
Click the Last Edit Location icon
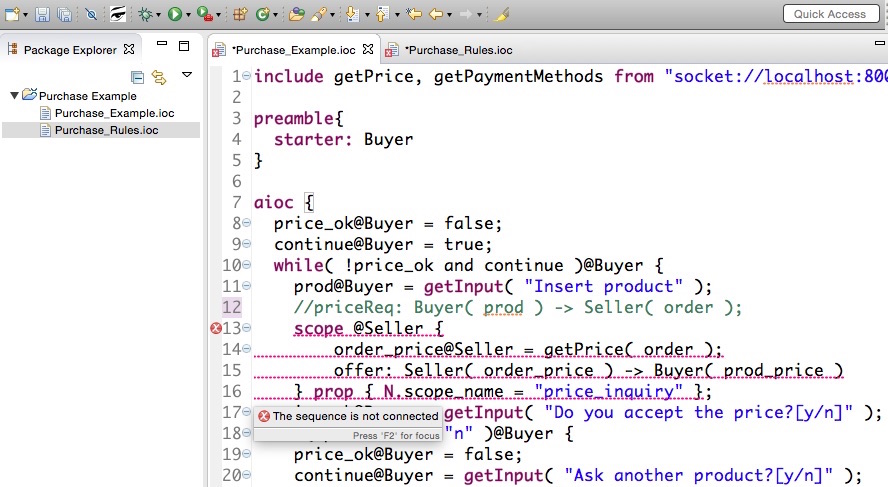click(x=414, y=14)
